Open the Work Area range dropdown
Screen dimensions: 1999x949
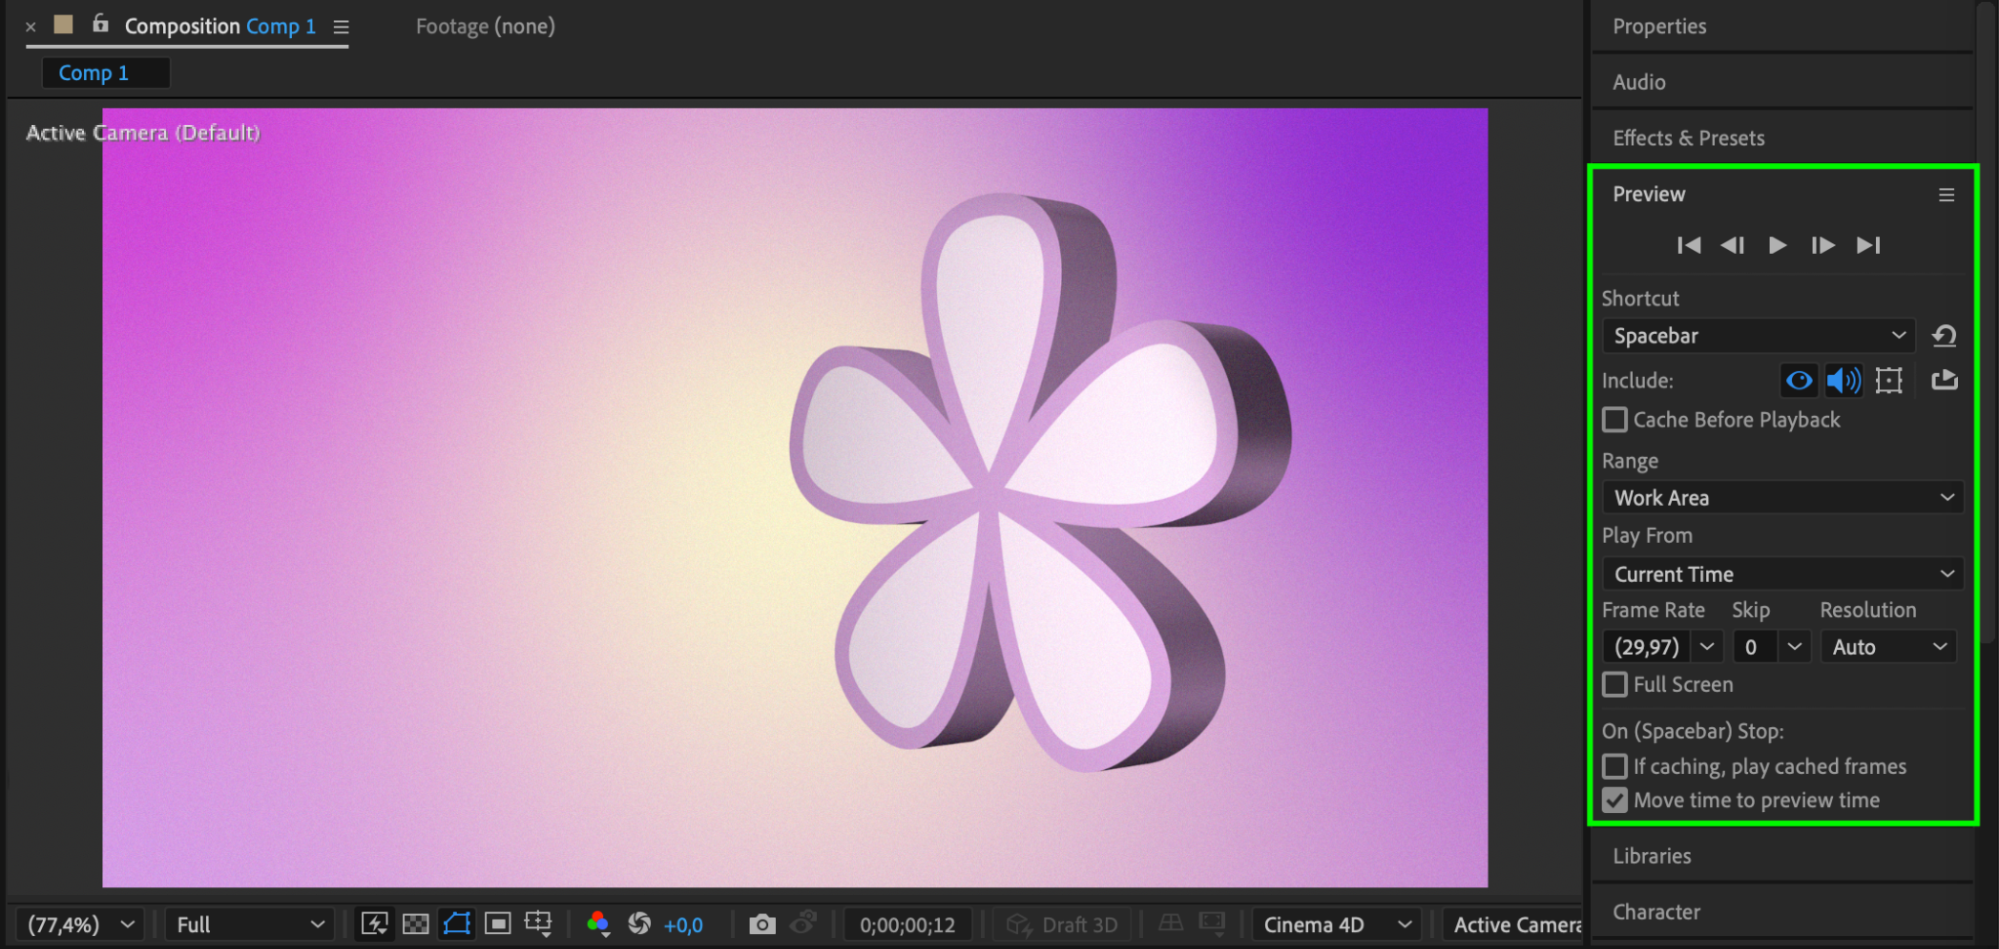(1782, 498)
